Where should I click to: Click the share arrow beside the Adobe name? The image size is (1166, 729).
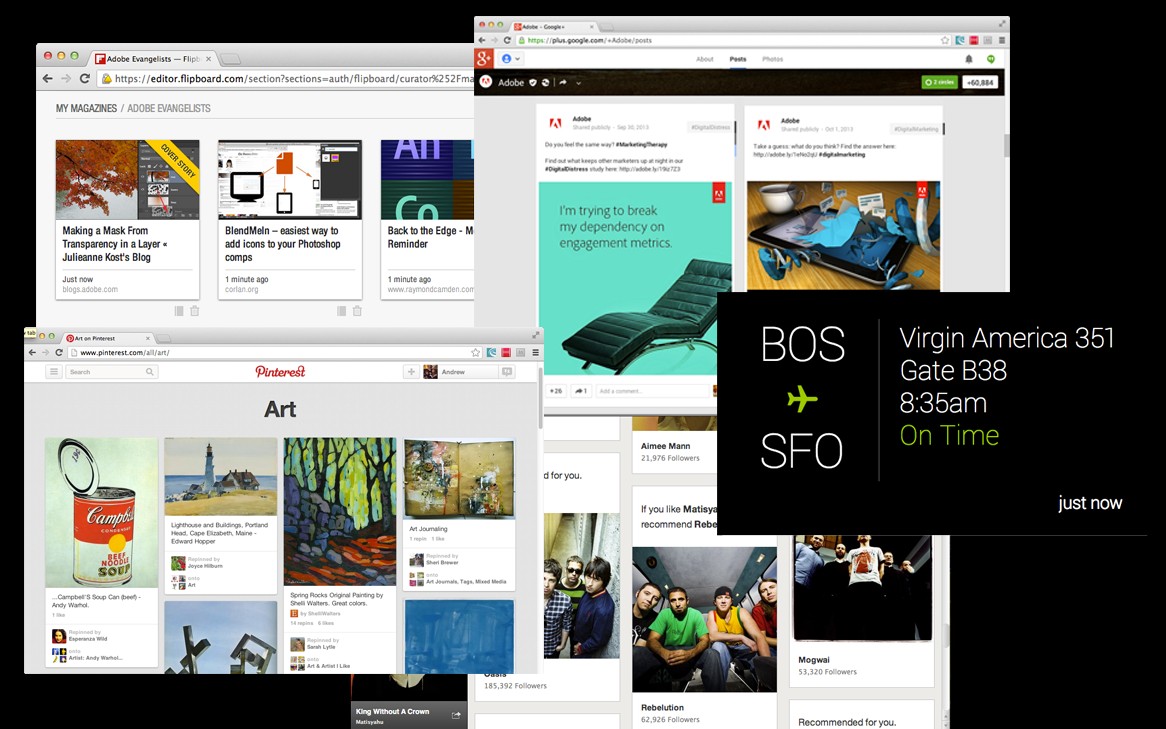[x=563, y=82]
